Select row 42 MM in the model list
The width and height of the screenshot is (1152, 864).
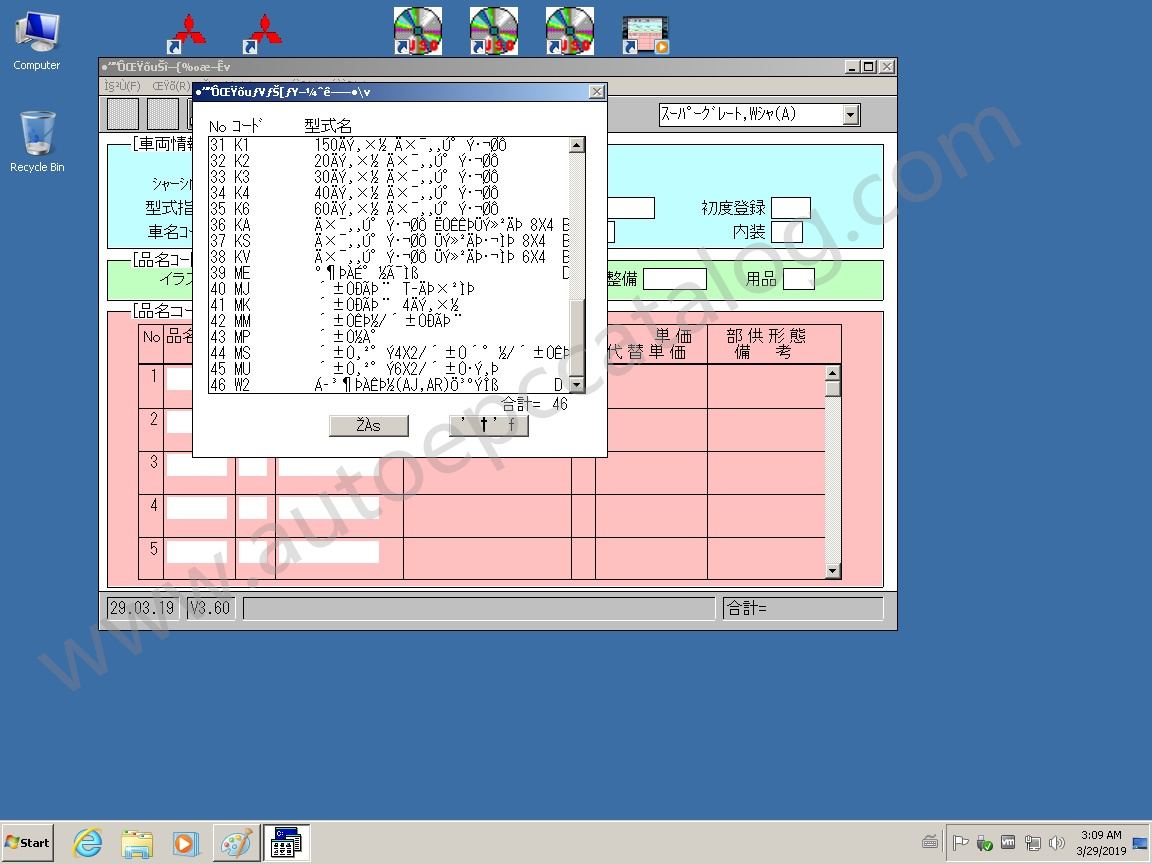[389, 321]
